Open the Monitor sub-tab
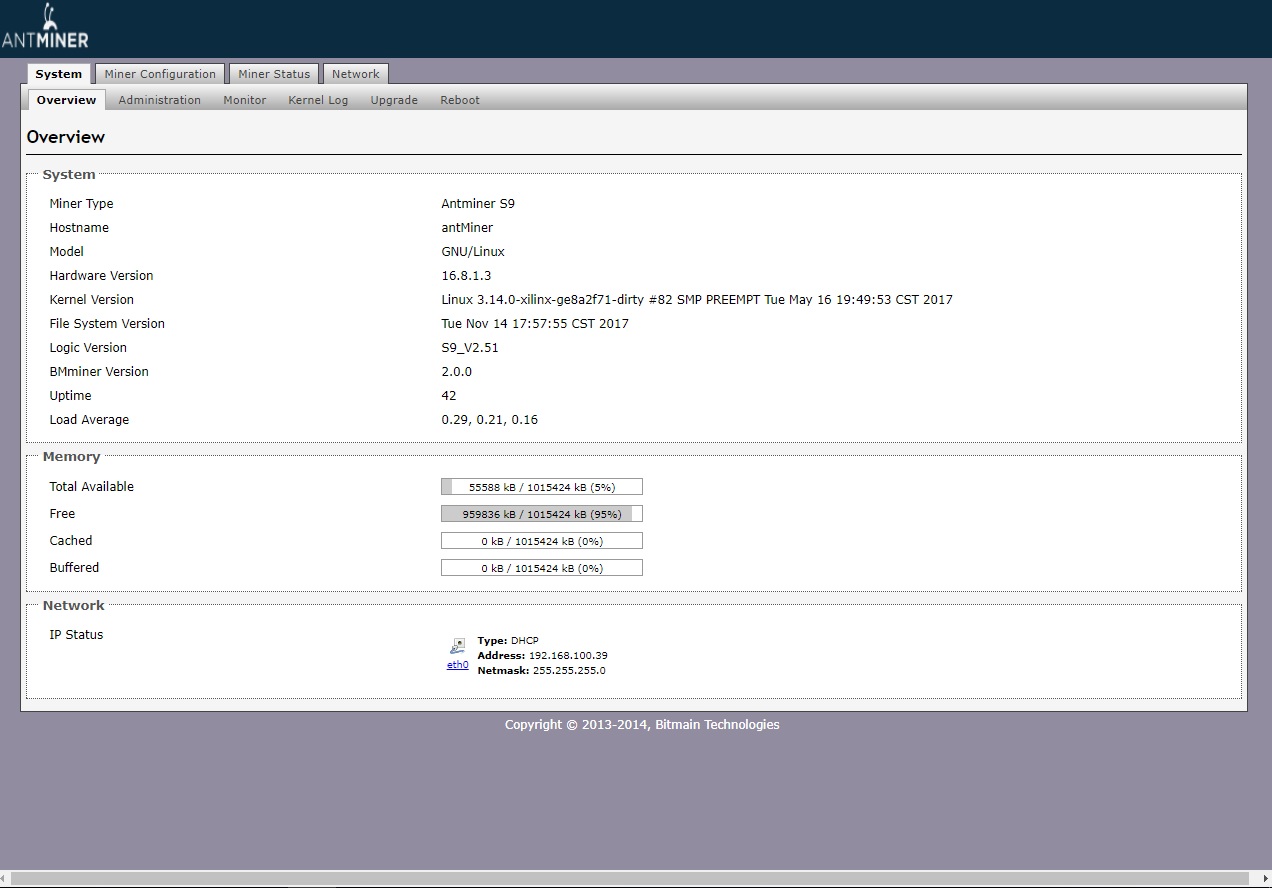Image resolution: width=1272 pixels, height=888 pixels. pos(245,100)
